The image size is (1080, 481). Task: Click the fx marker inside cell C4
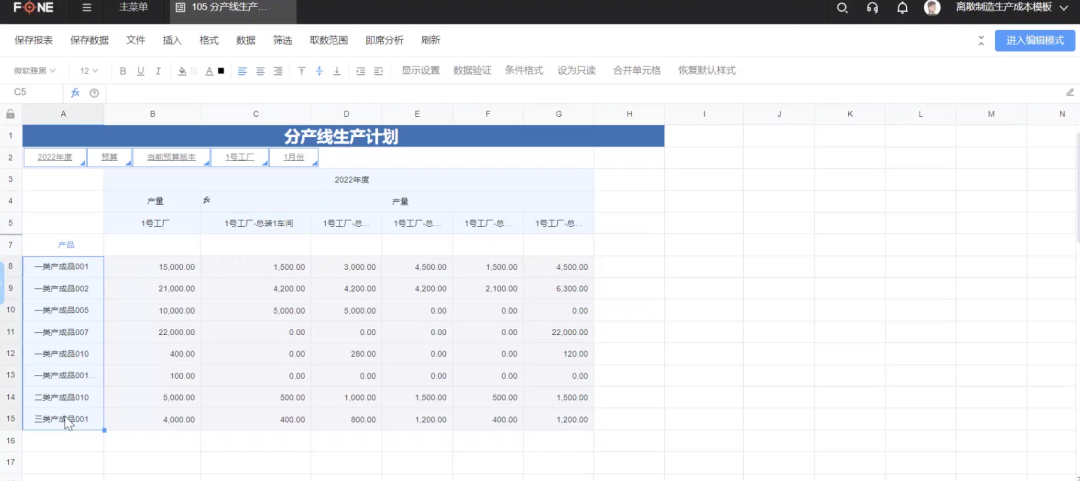pyautogui.click(x=206, y=200)
